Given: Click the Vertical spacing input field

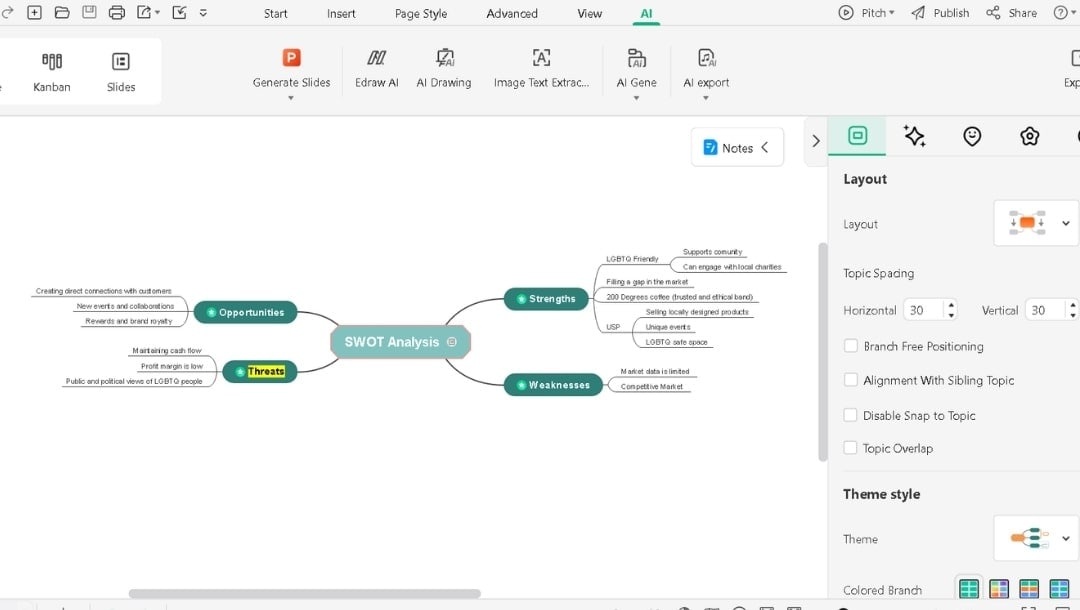Looking at the screenshot, I should (1047, 310).
